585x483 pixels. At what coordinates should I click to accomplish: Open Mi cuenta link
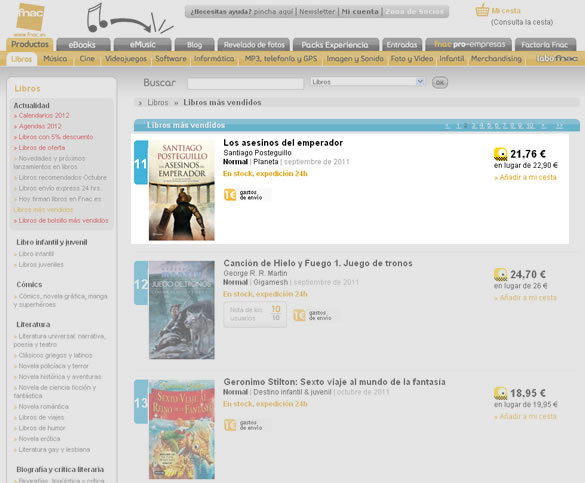[360, 12]
